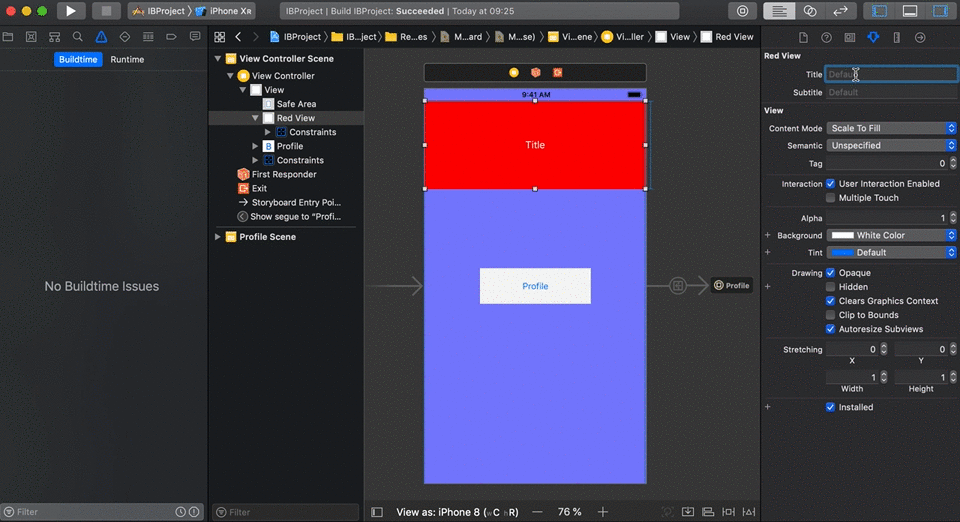Screen dimensions: 960x522
Task: Show the Identity inspector
Action: click(850, 37)
